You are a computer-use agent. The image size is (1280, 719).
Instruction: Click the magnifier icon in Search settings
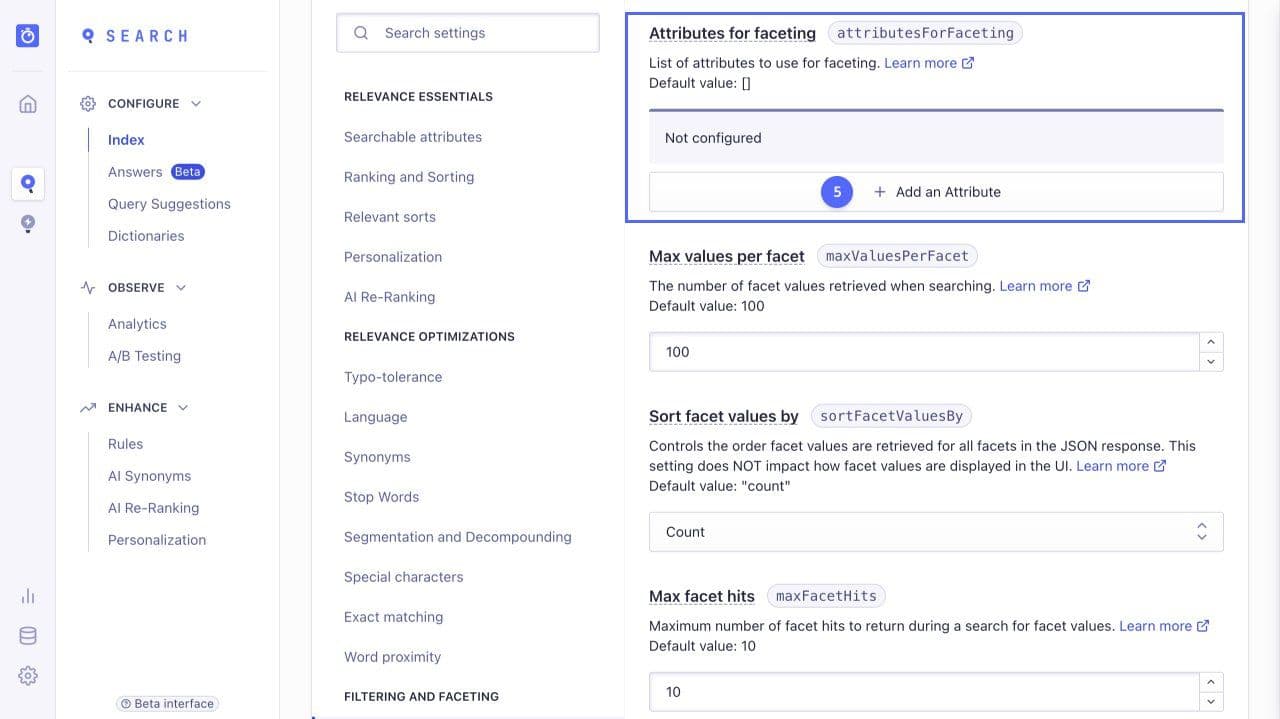pyautogui.click(x=361, y=33)
